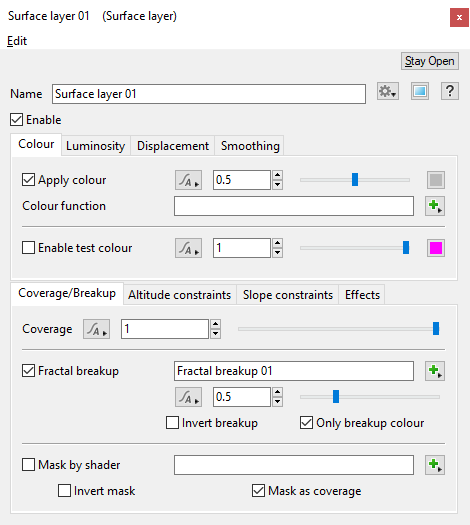The image size is (470, 525).
Task: Click green plus for Colour function
Action: (435, 206)
